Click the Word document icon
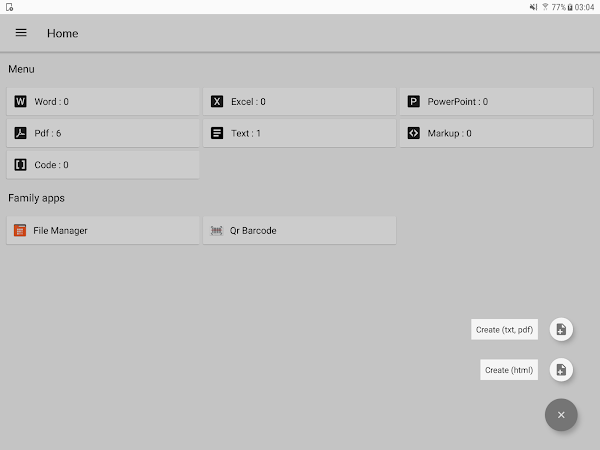600x450 pixels. (x=20, y=101)
